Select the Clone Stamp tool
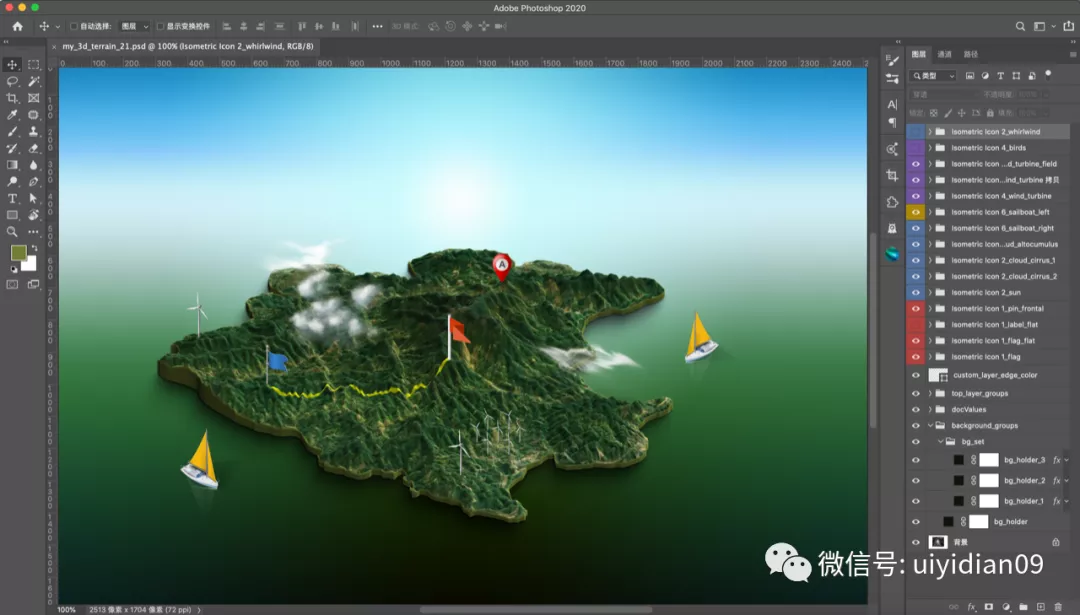This screenshot has width=1080, height=615. click(x=33, y=132)
